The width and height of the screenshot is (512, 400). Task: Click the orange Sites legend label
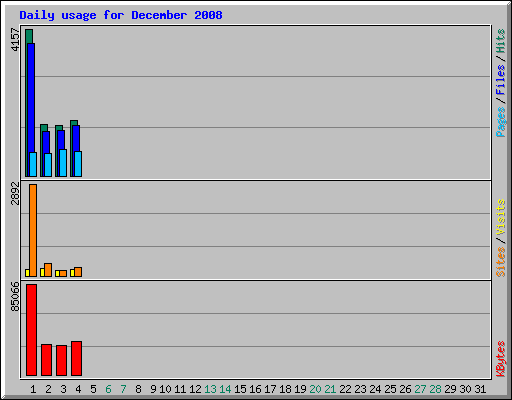point(500,262)
